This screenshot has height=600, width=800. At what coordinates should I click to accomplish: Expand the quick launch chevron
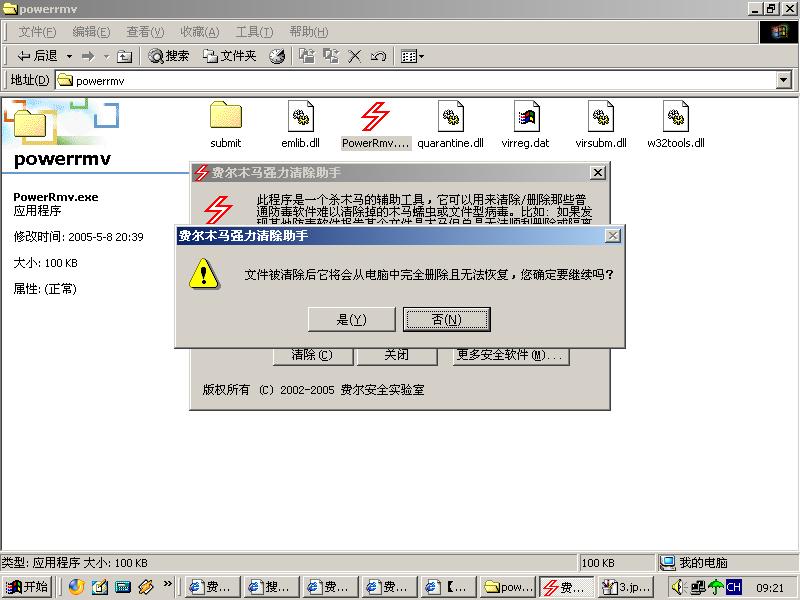pyautogui.click(x=167, y=584)
